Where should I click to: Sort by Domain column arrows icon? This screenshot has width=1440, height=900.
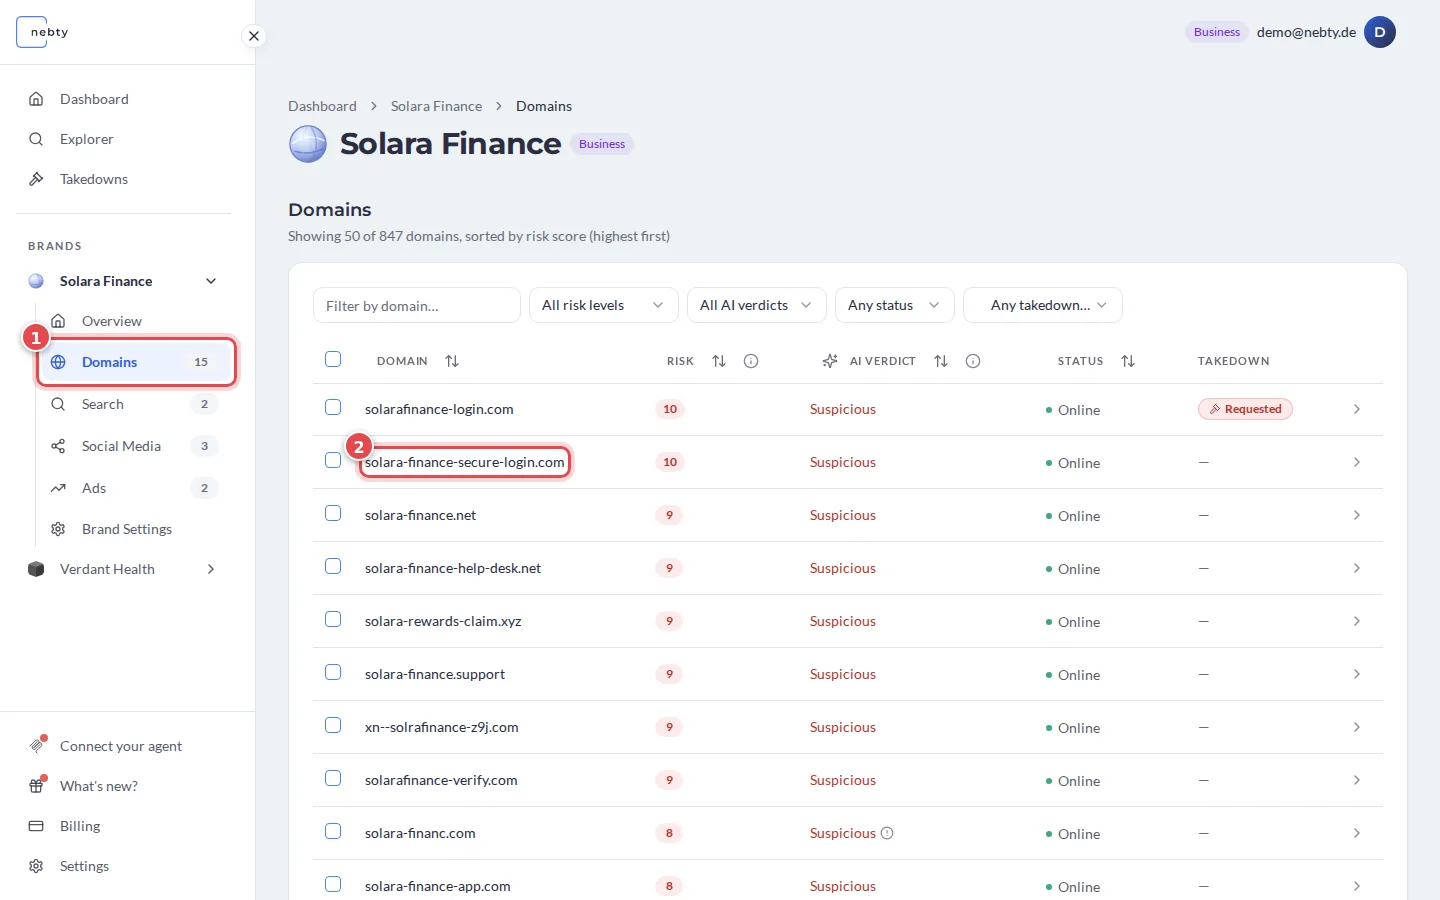point(452,361)
